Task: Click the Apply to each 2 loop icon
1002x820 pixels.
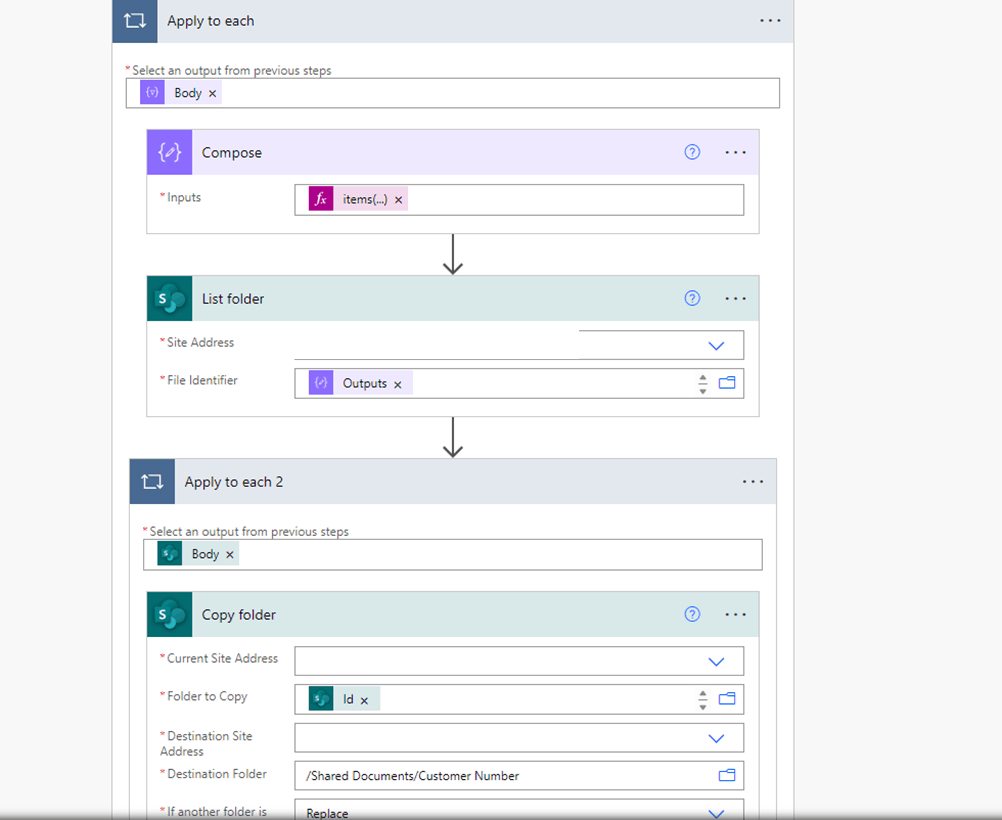Action: tap(152, 481)
